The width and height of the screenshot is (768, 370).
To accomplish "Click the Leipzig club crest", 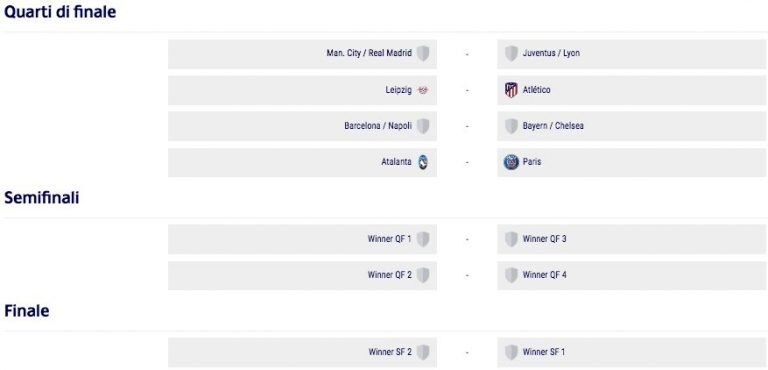I will [423, 90].
